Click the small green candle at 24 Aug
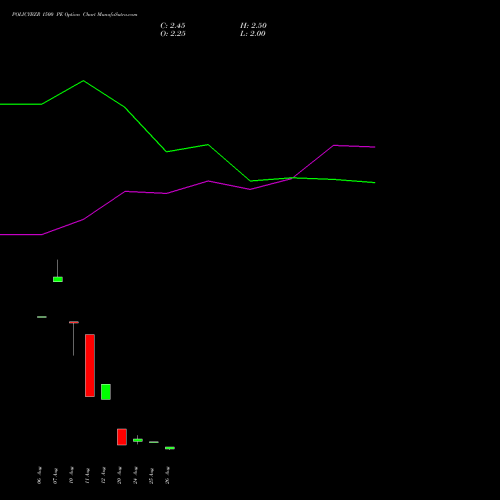The image size is (500, 500). [138, 440]
